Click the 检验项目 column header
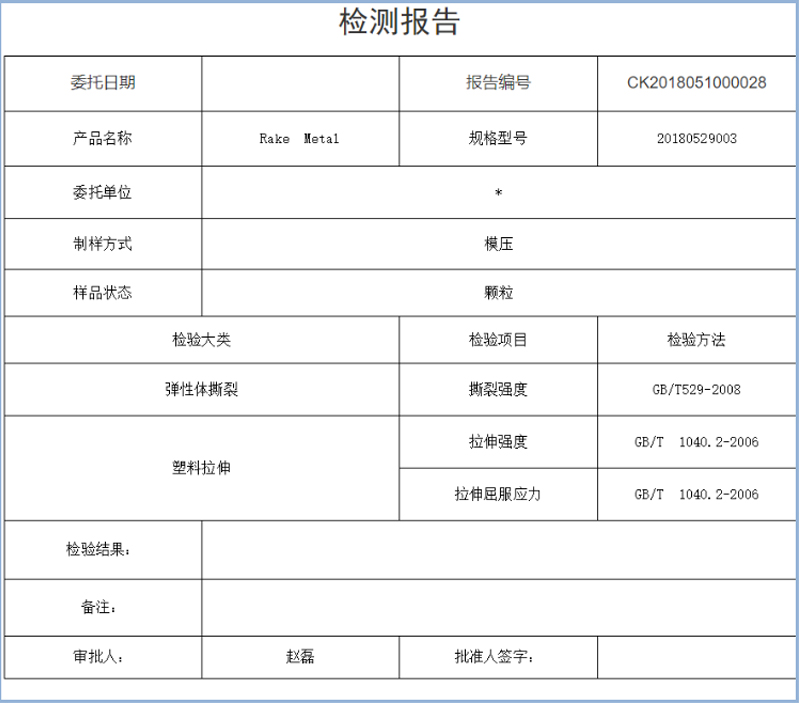Viewport: 800px width, 704px height. (498, 340)
